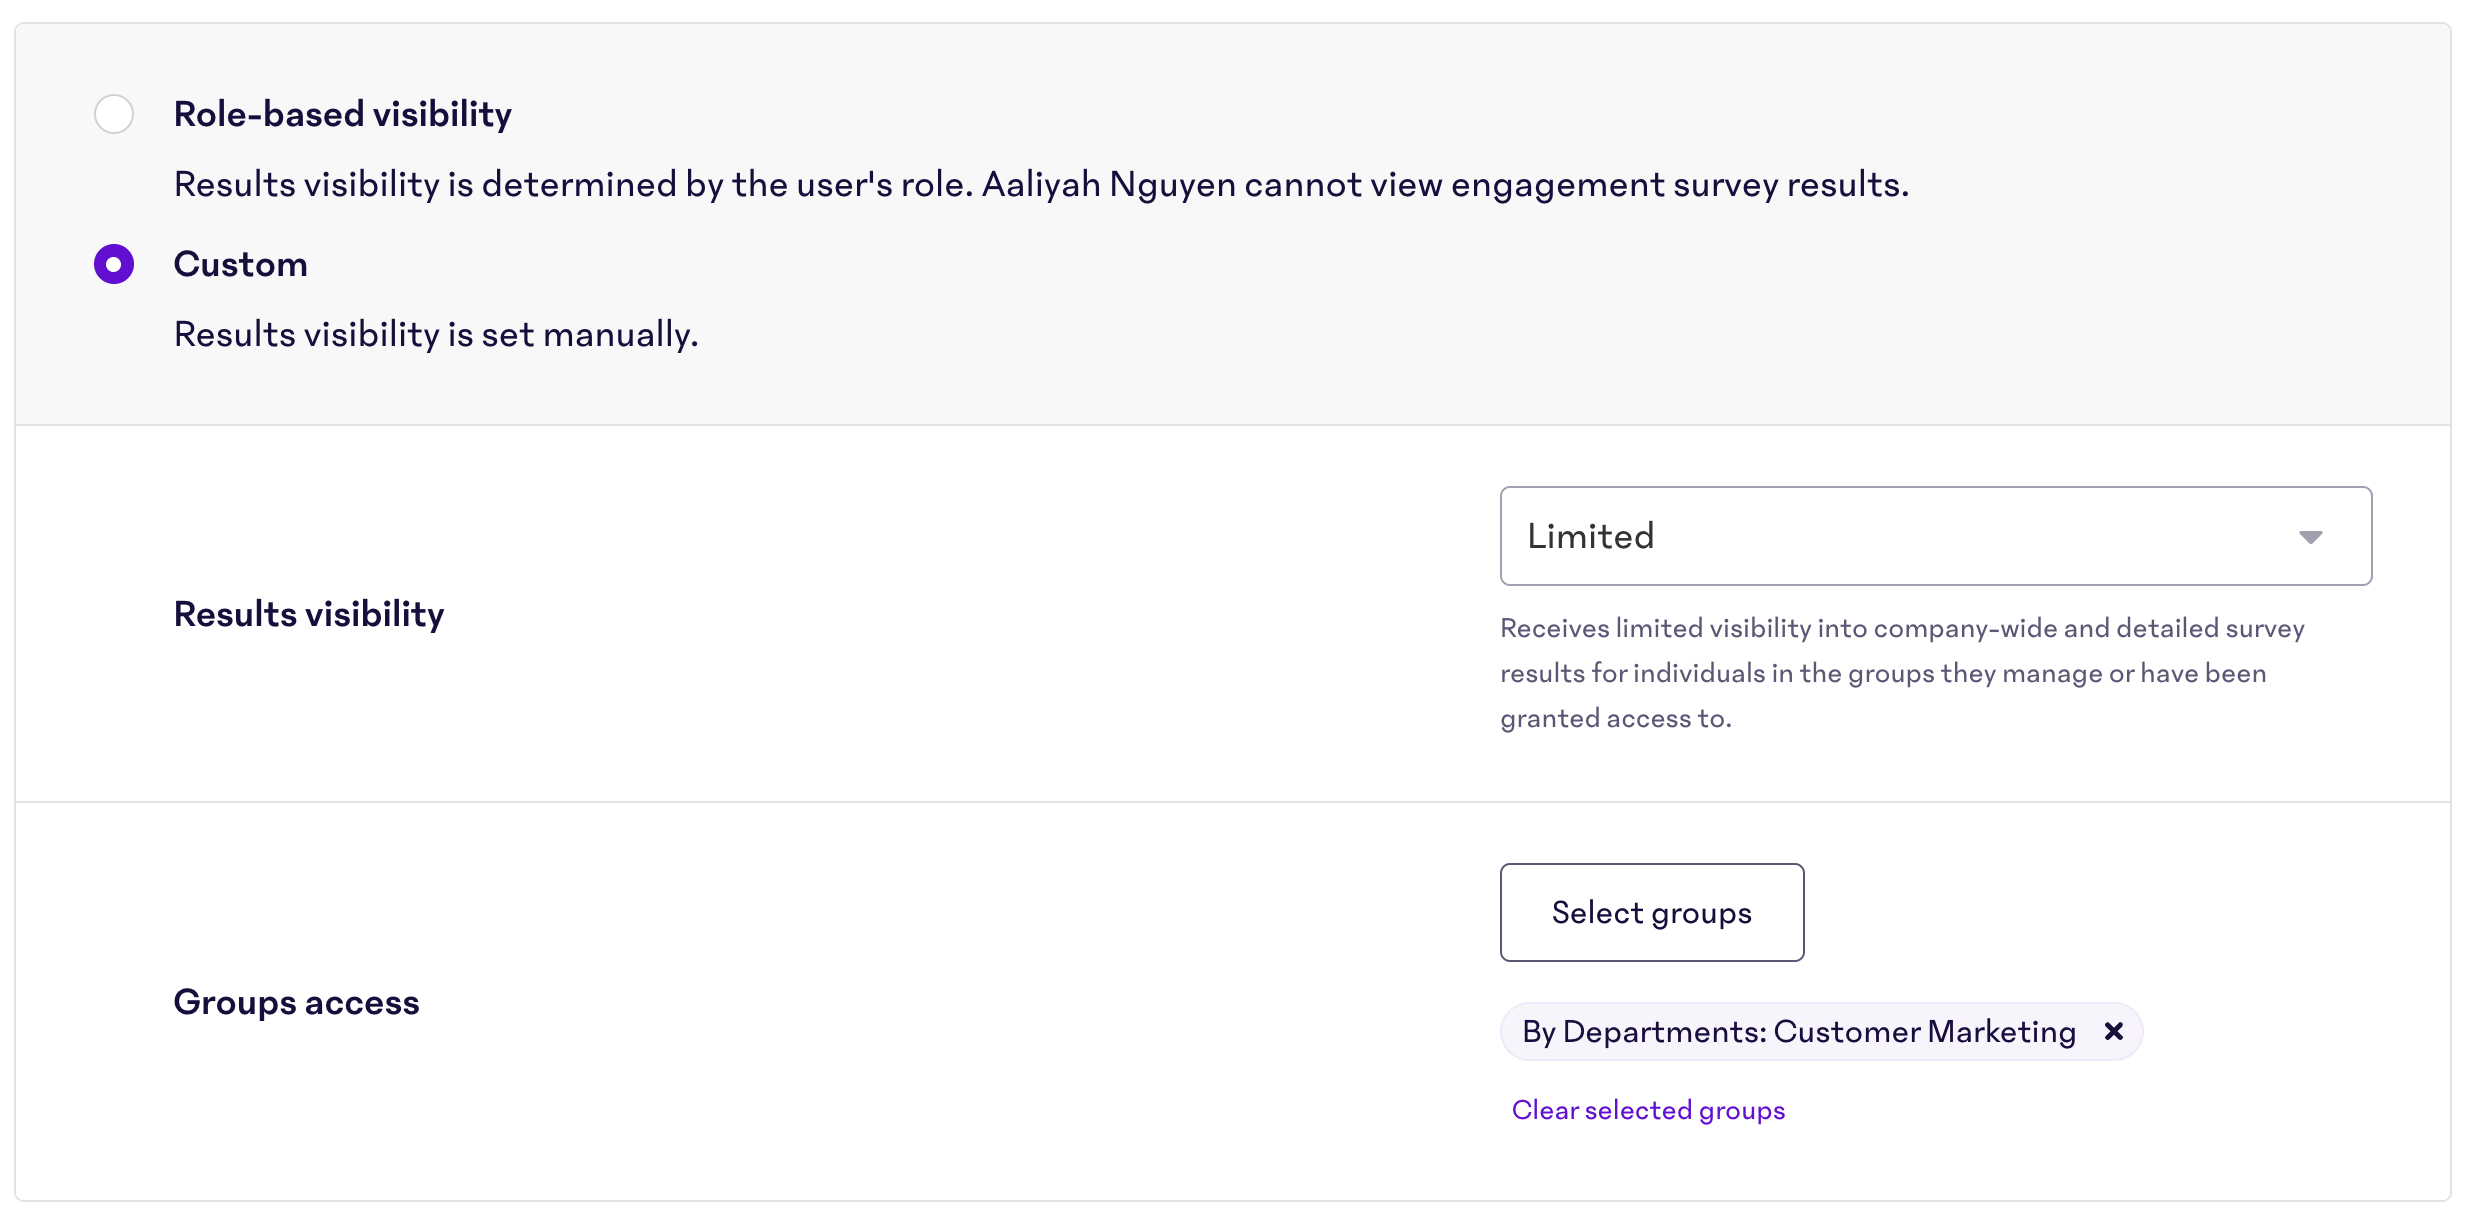The image size is (2472, 1220).
Task: Select the Role-based visibility radio button
Action: pos(114,114)
